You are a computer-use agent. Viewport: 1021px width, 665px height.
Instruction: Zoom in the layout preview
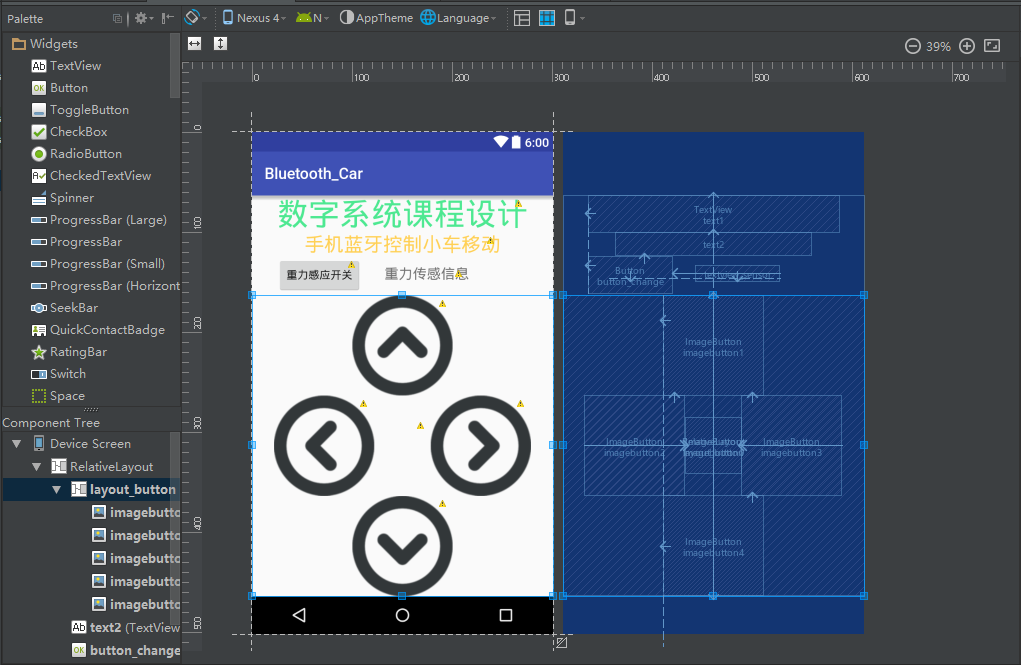pyautogui.click(x=967, y=46)
